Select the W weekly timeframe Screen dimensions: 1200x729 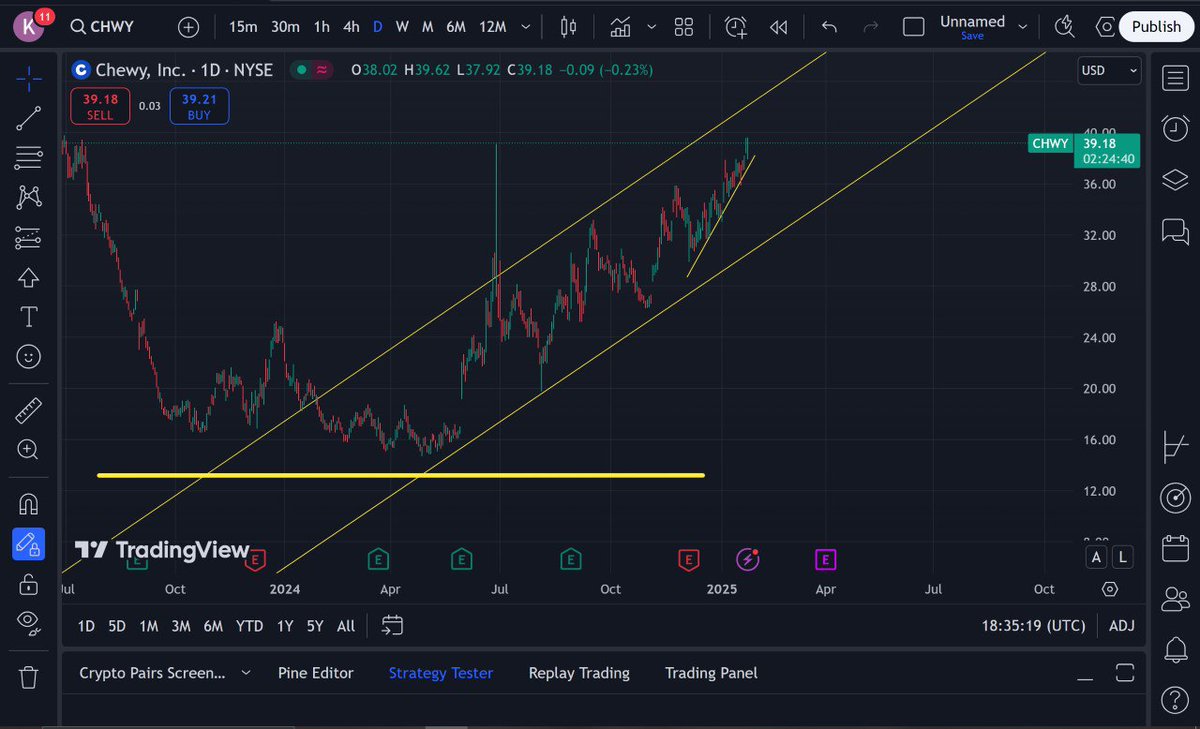click(402, 27)
